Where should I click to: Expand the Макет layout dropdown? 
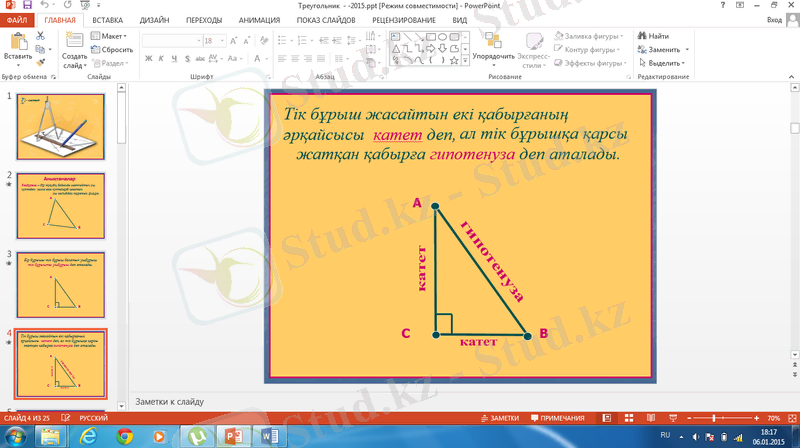tap(113, 36)
